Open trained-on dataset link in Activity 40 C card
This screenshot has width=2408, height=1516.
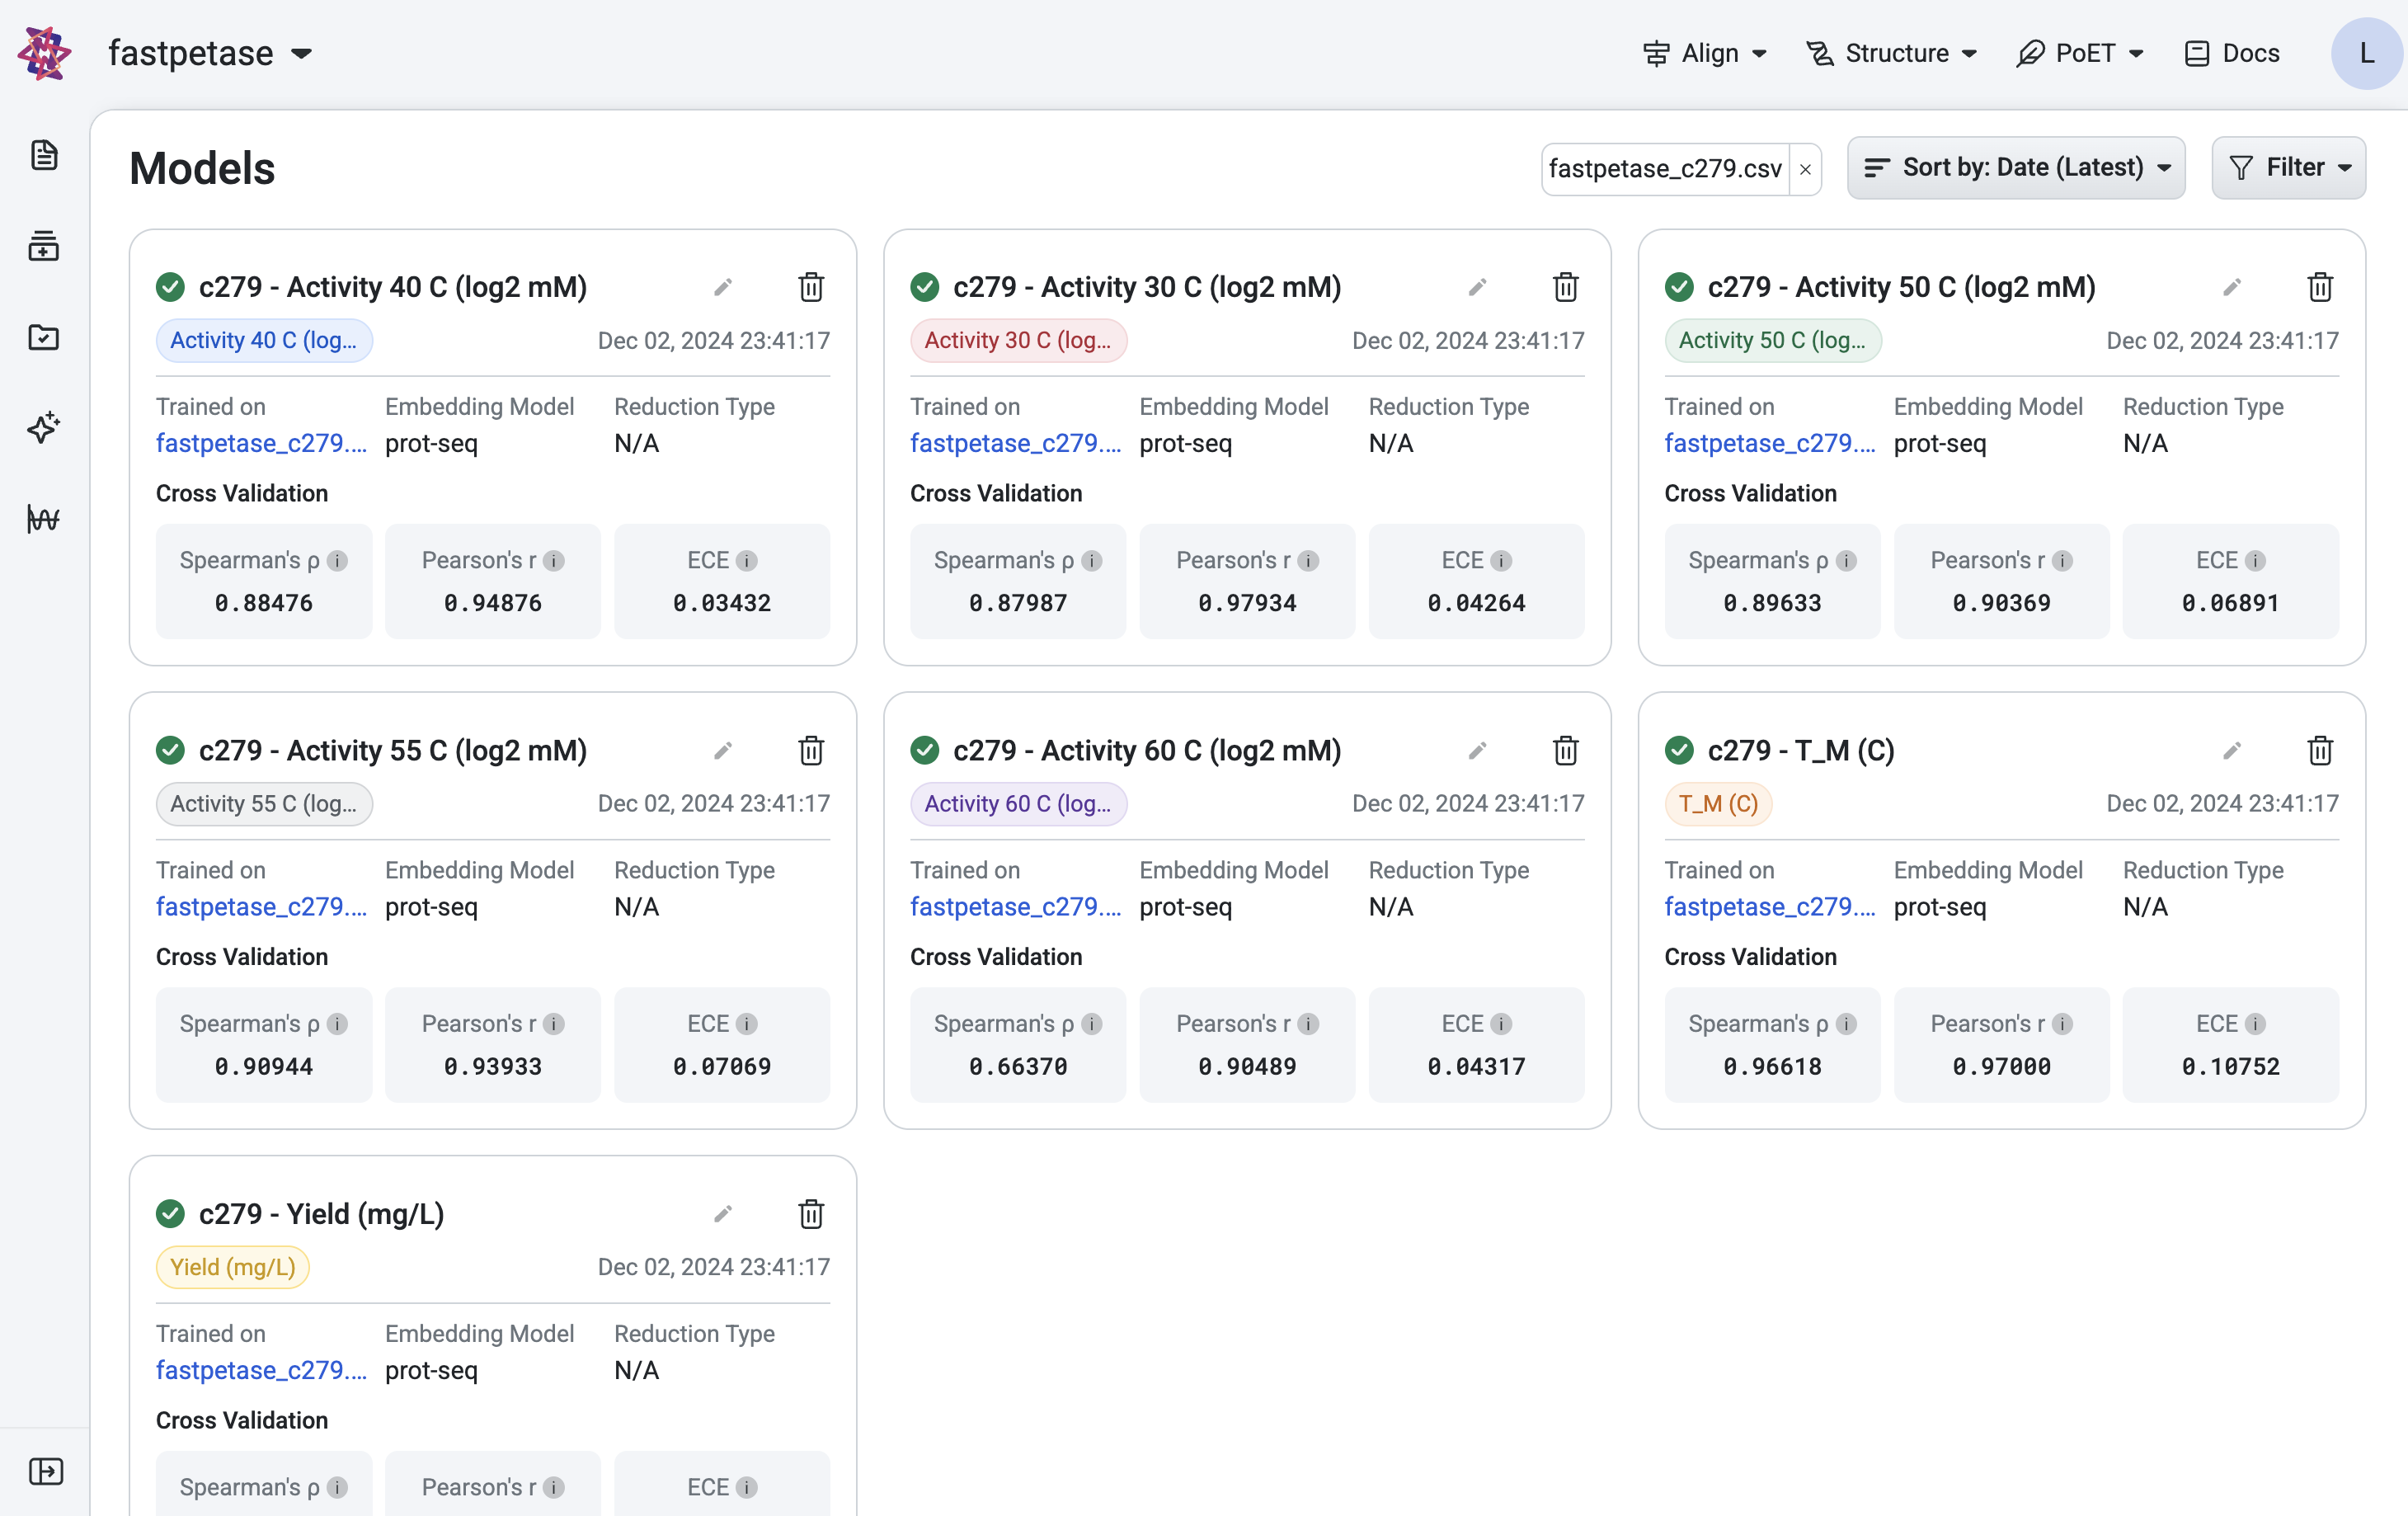click(261, 443)
